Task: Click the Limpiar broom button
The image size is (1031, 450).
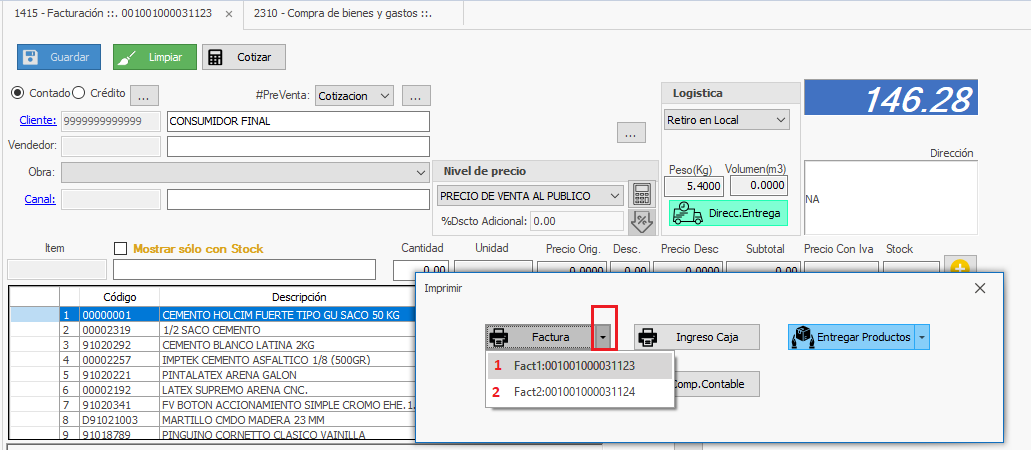Action: point(154,57)
